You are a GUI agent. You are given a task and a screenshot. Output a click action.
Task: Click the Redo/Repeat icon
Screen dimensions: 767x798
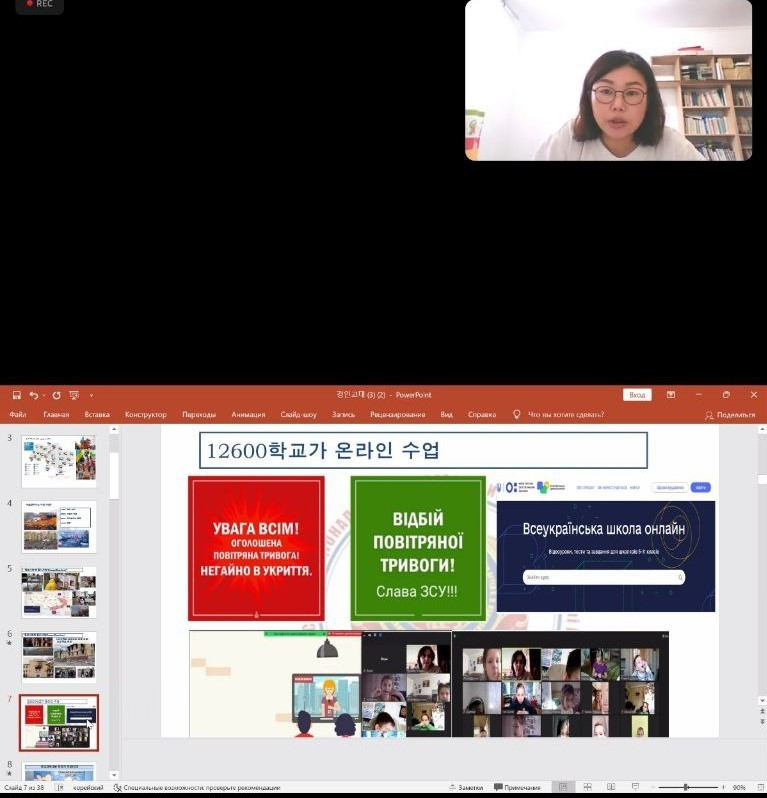(56, 395)
